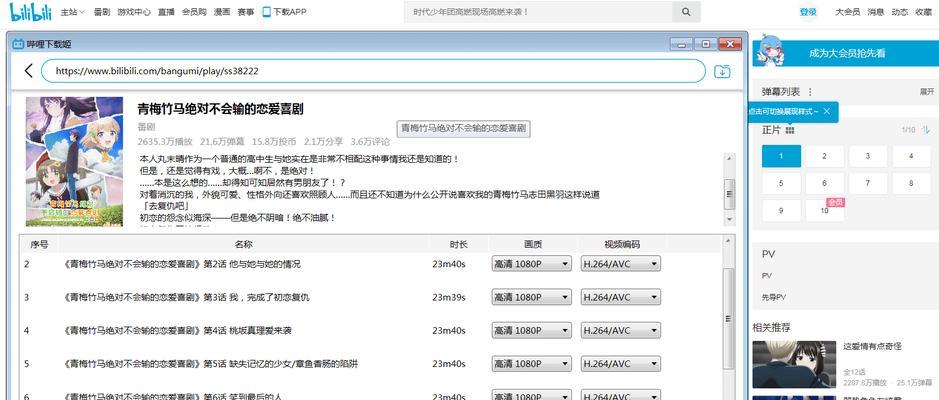
Task: Open 会员购 in the header
Action: coord(194,11)
